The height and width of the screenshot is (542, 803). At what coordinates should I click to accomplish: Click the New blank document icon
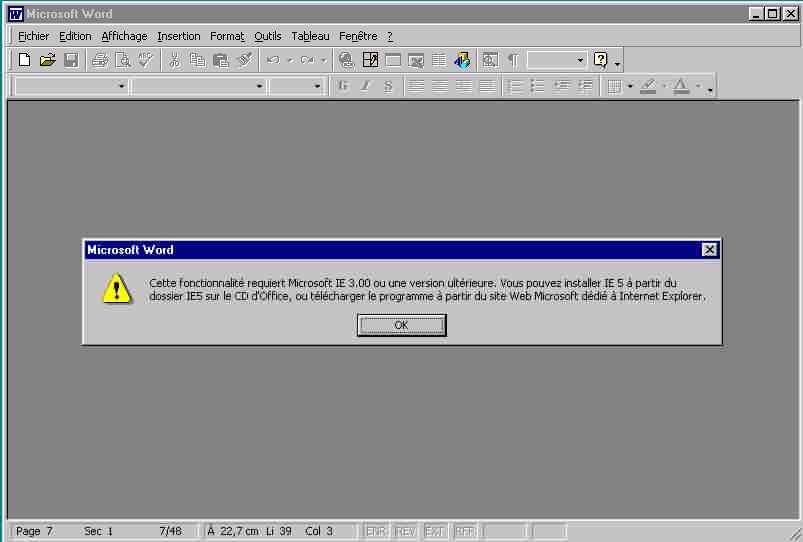[24, 60]
